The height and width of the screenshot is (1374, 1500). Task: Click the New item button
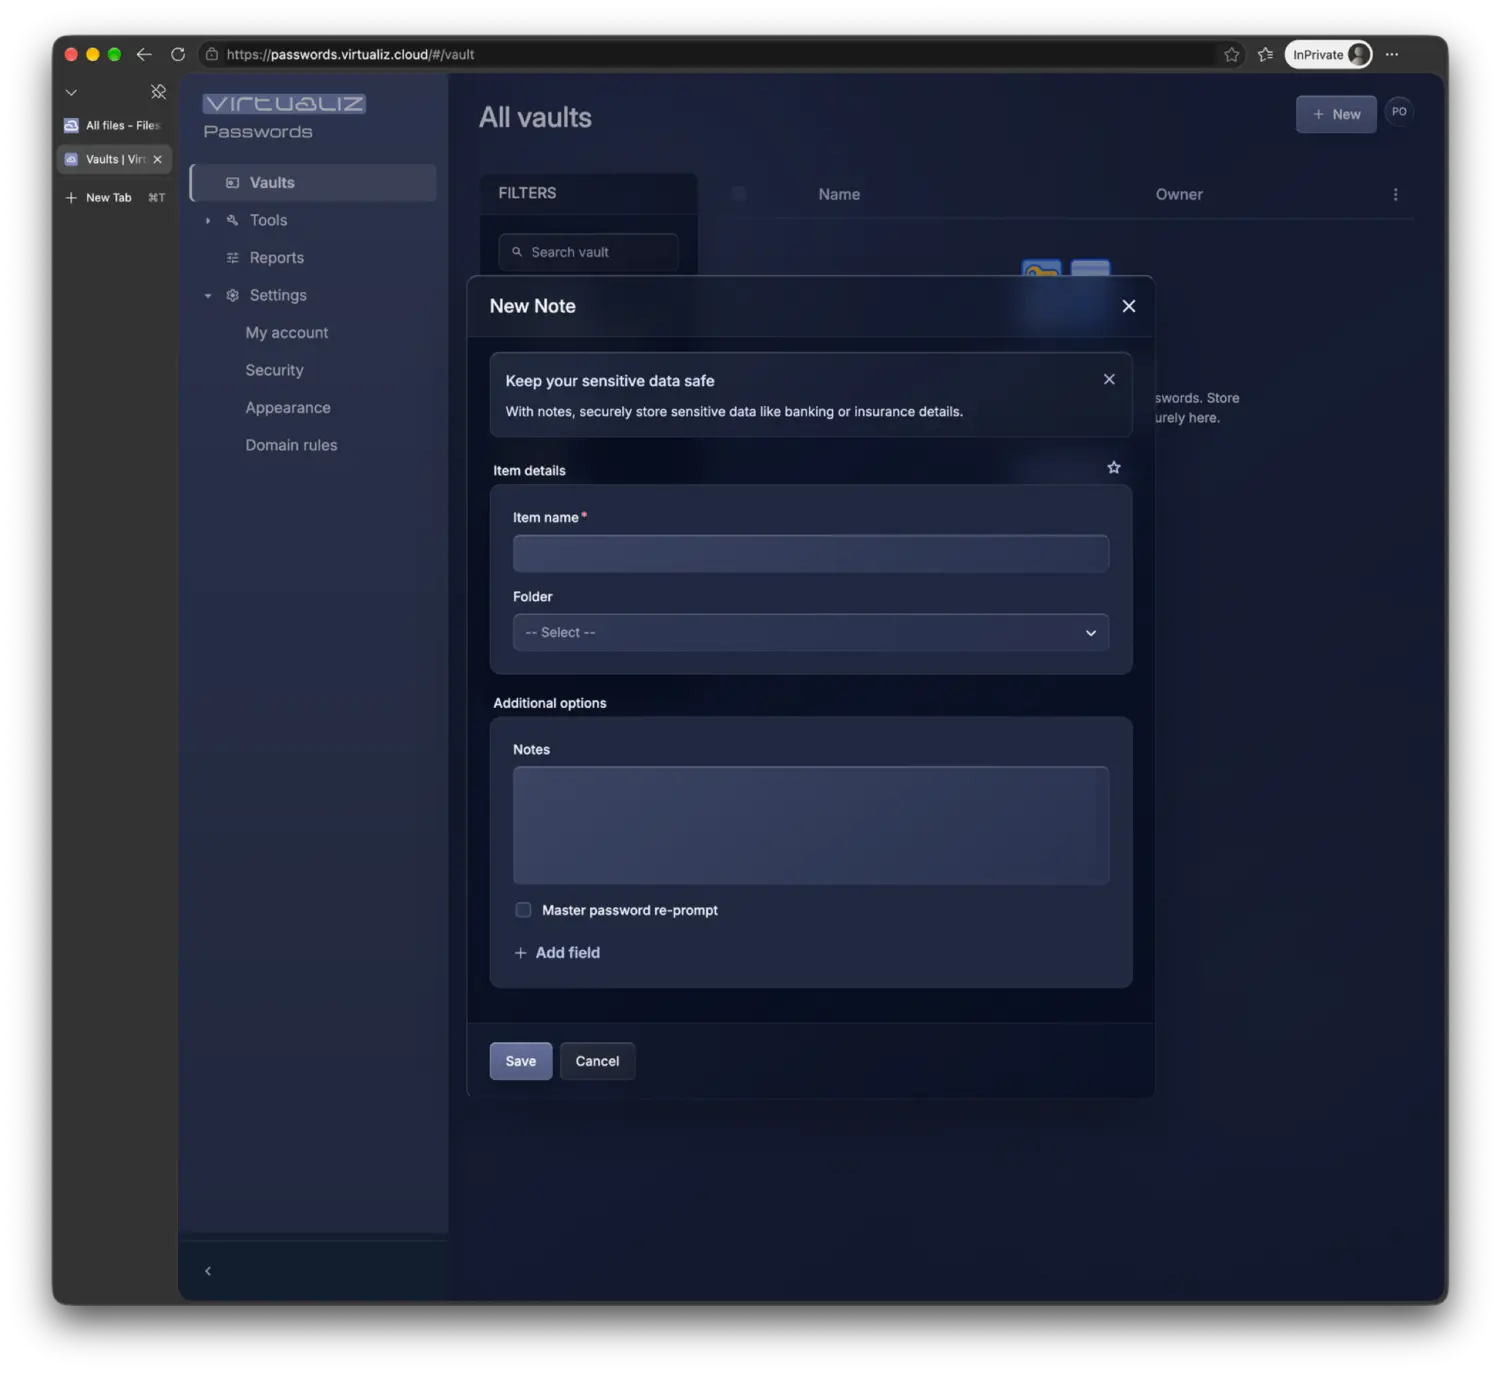click(x=1336, y=114)
